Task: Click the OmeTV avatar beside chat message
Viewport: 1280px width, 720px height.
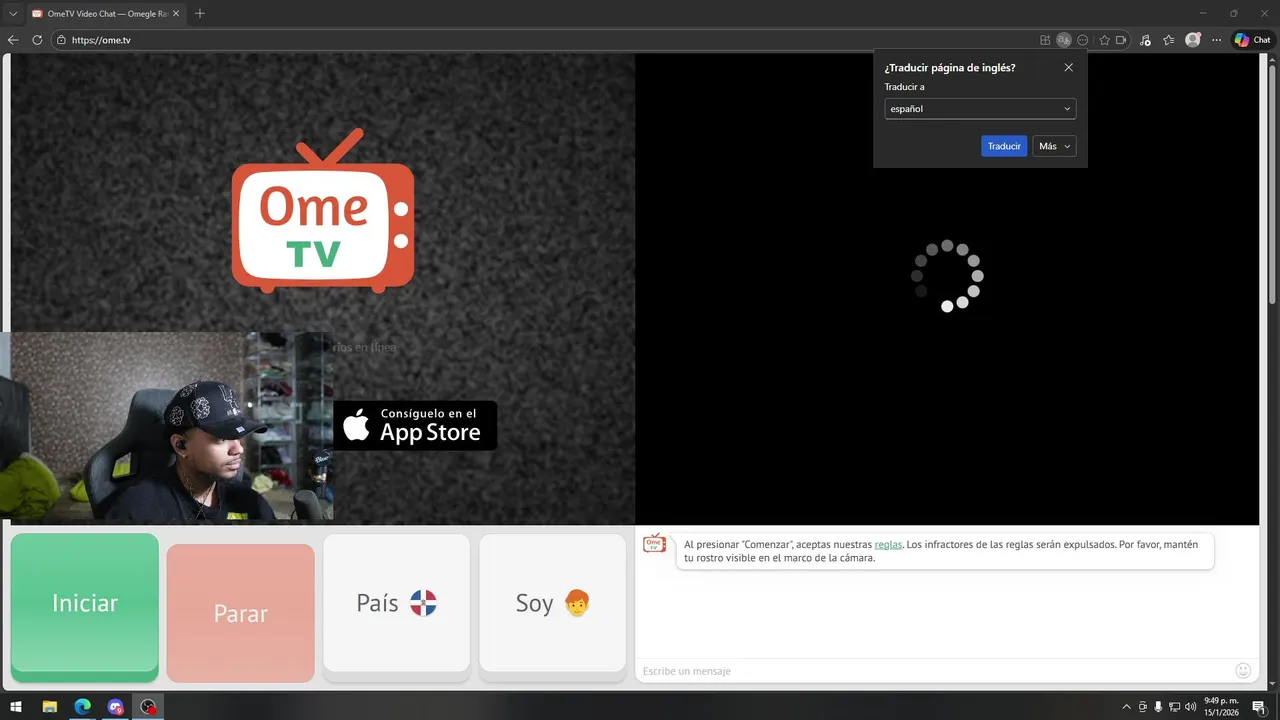Action: tap(654, 543)
